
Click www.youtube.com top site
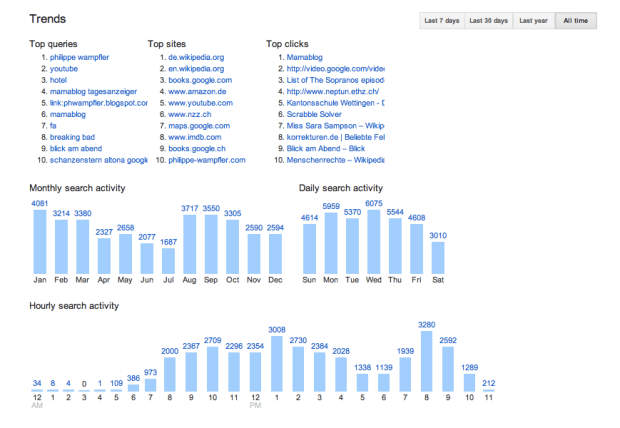point(200,103)
